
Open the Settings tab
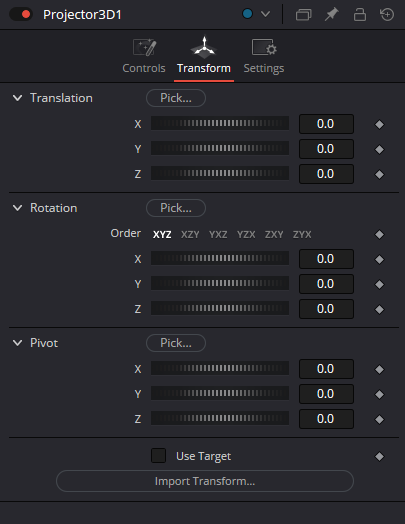pos(264,56)
